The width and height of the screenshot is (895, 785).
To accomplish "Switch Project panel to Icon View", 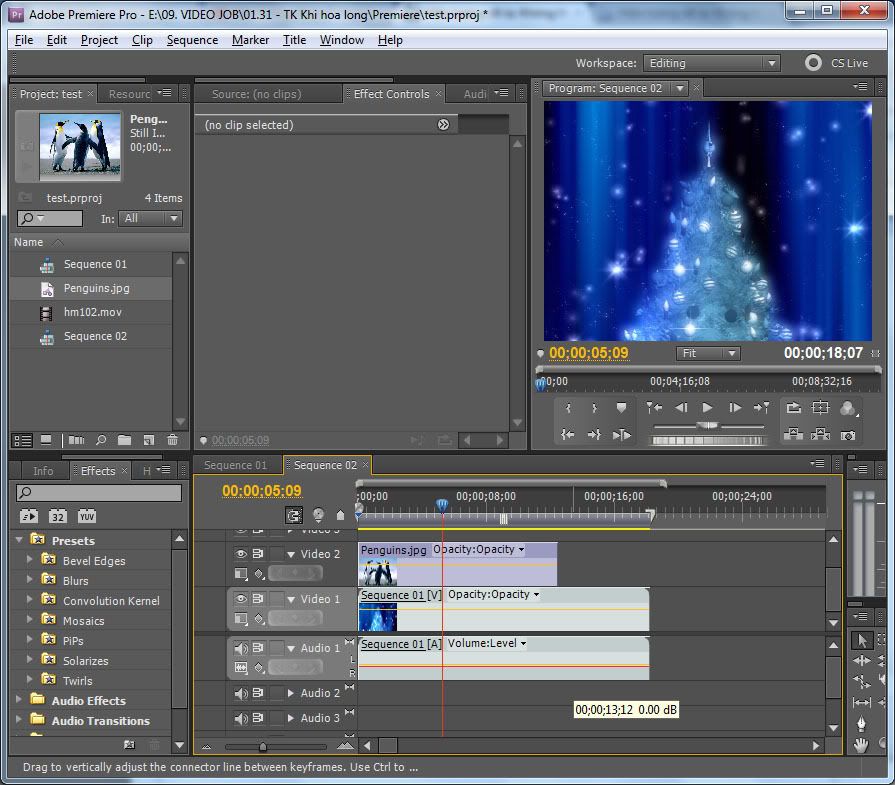I will [46, 440].
